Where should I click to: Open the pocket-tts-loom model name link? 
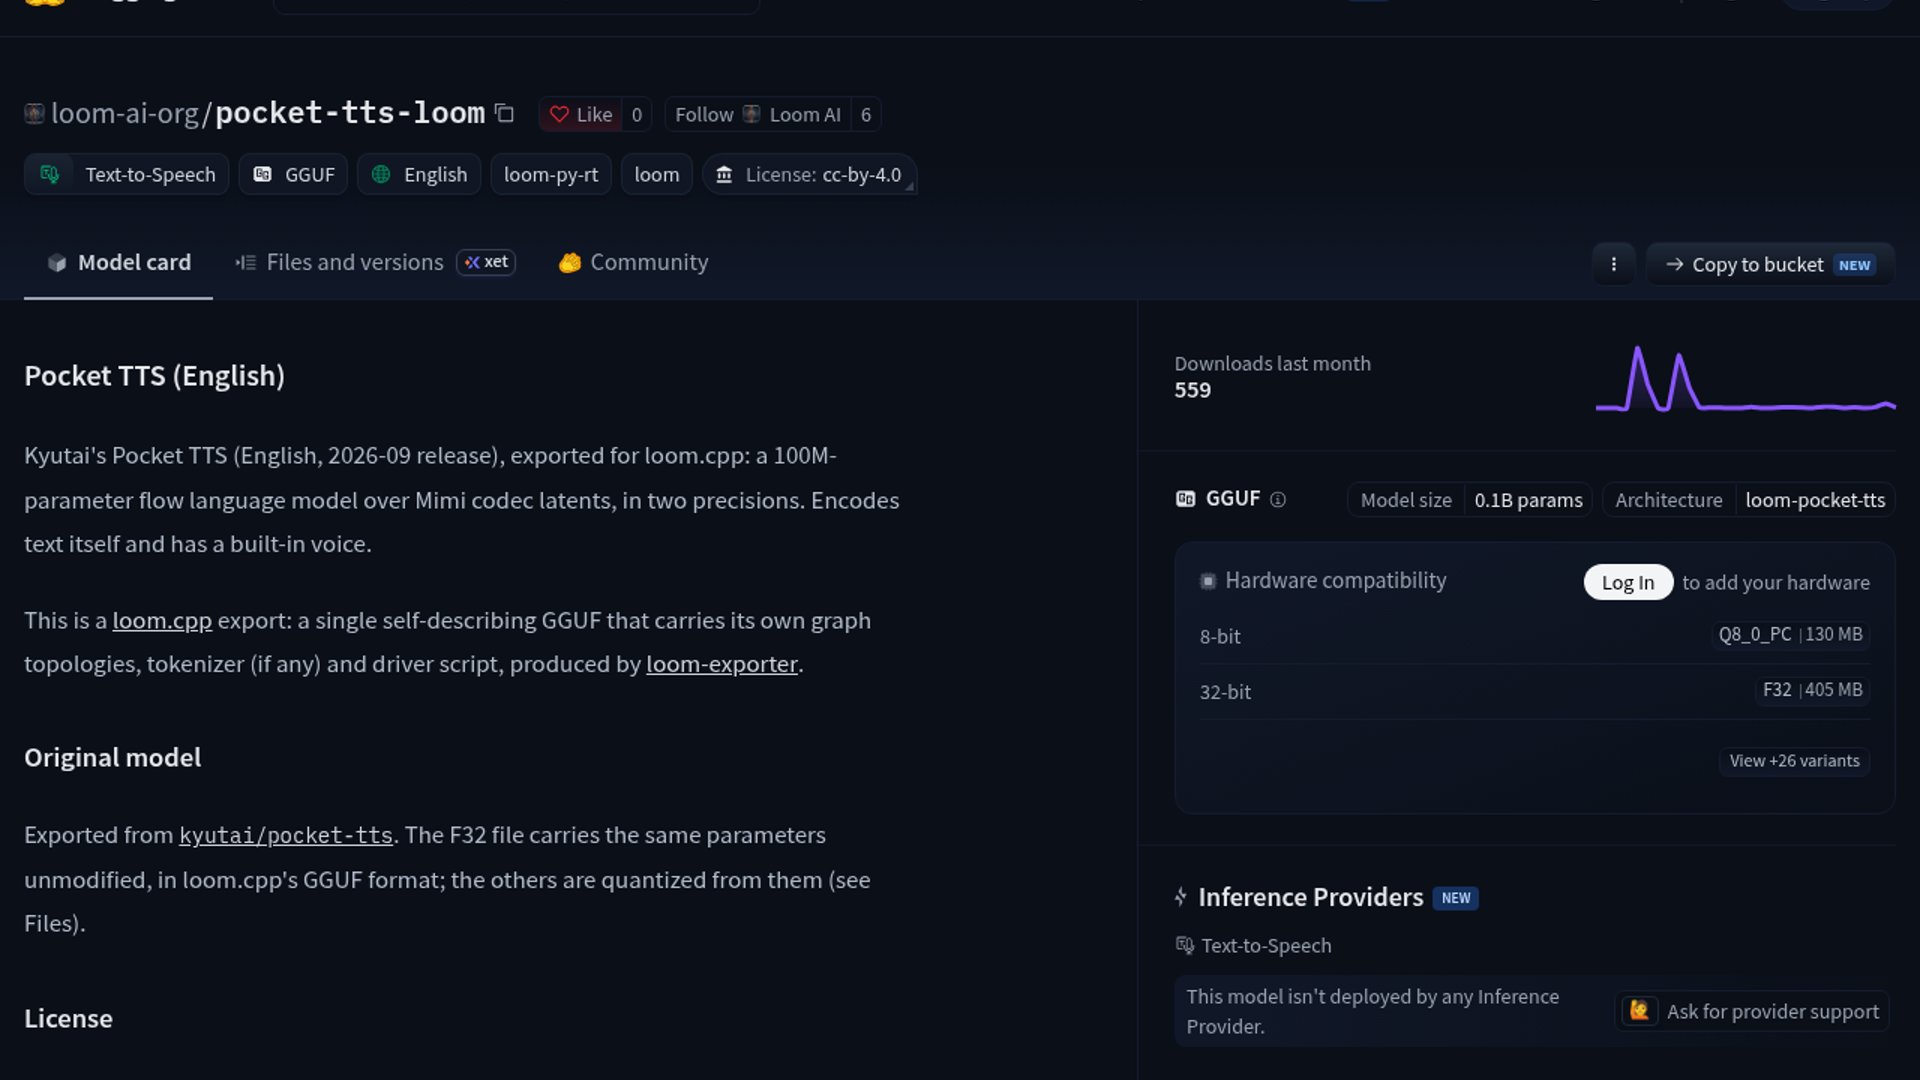click(350, 113)
